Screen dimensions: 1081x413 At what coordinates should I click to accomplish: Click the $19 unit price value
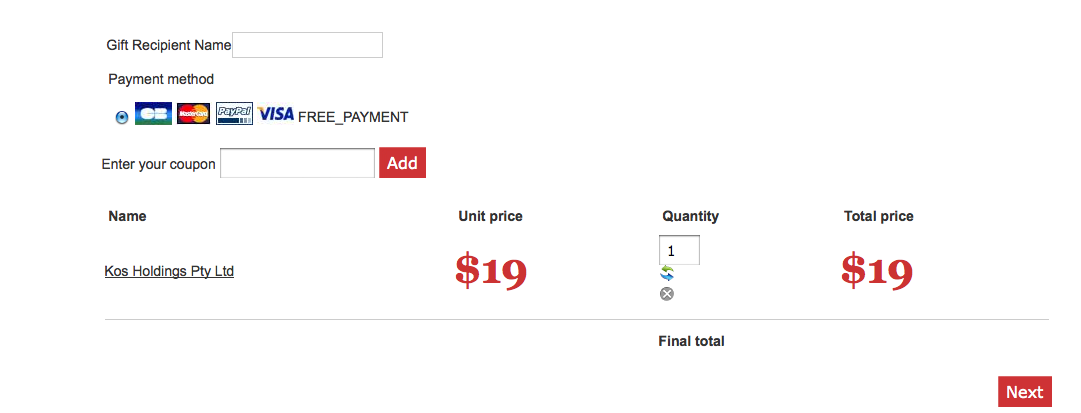click(x=490, y=271)
